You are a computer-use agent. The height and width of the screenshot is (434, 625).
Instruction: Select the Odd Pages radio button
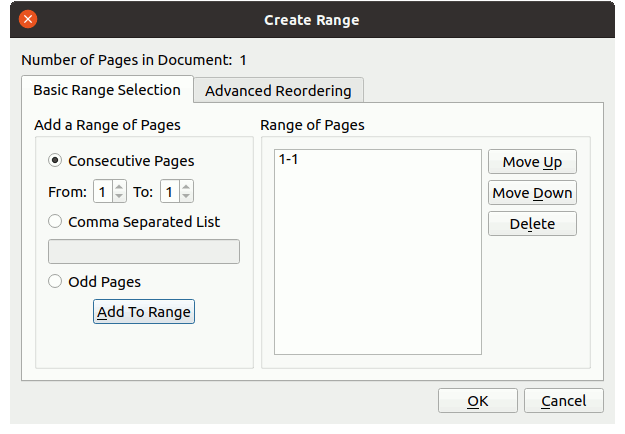(x=55, y=282)
